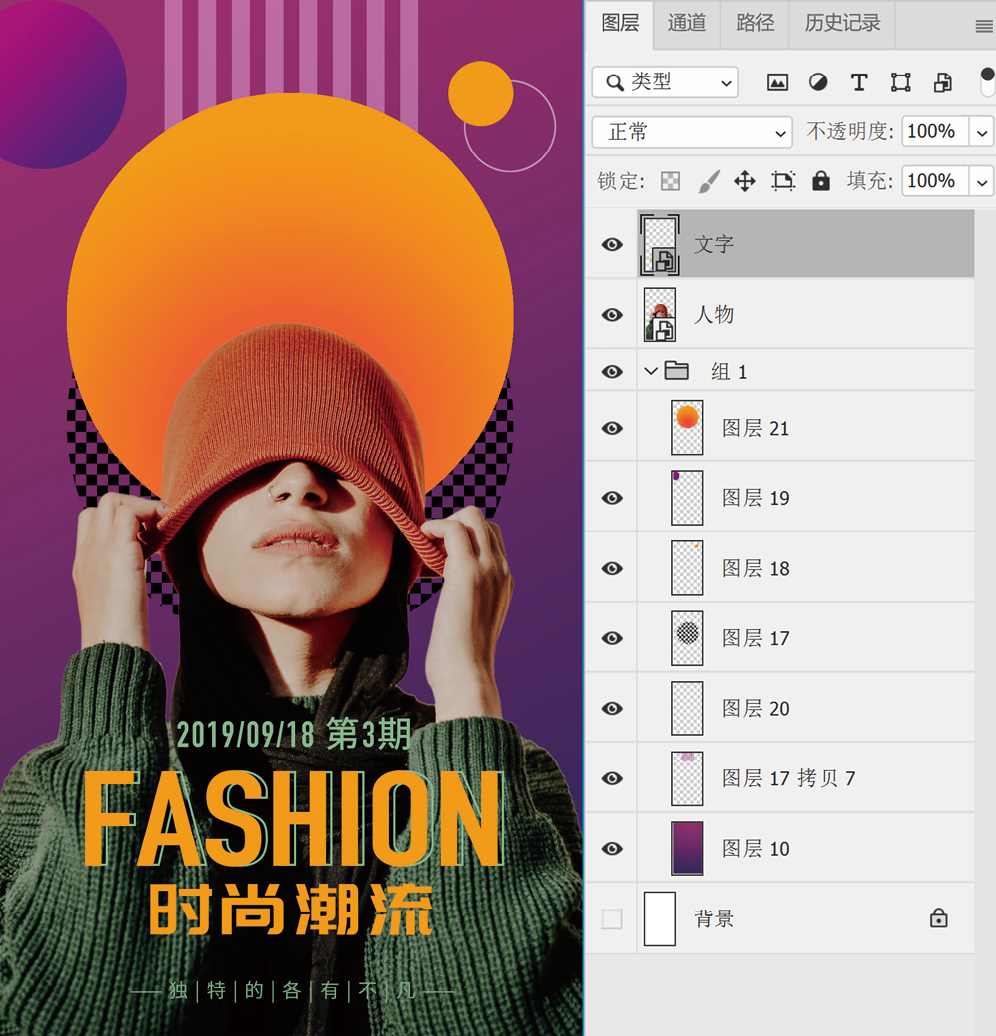Lock transparent pixels checkerboard icon

point(670,181)
